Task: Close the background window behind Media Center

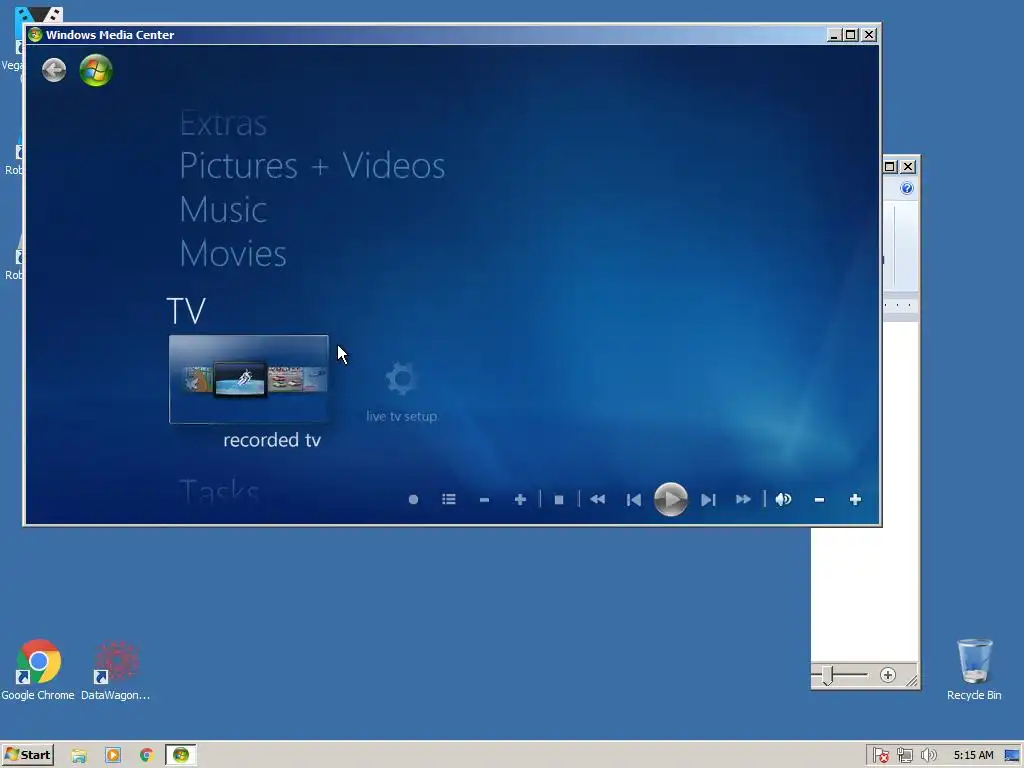Action: [908, 167]
